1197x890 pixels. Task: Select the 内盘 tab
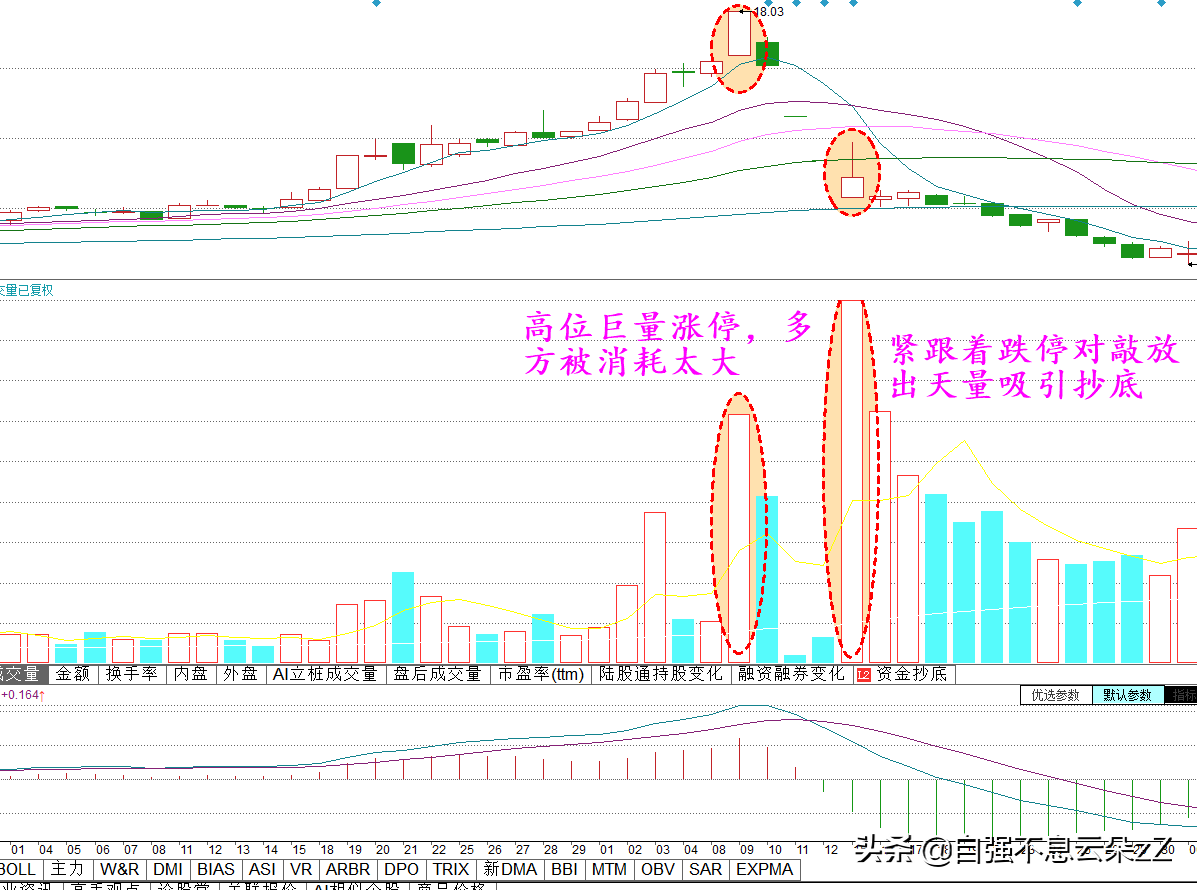point(191,674)
